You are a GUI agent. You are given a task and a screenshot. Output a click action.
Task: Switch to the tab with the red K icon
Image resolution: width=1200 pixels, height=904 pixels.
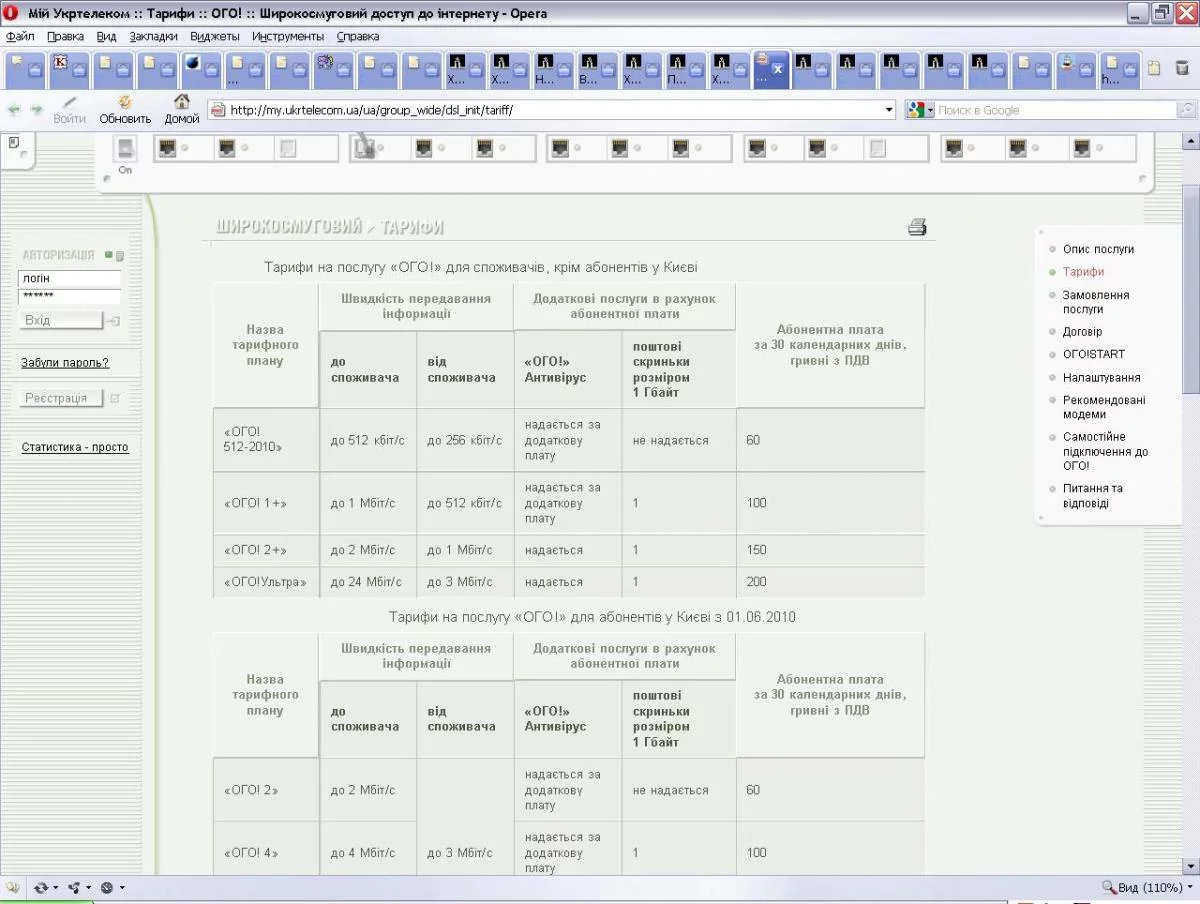pyautogui.click(x=69, y=69)
